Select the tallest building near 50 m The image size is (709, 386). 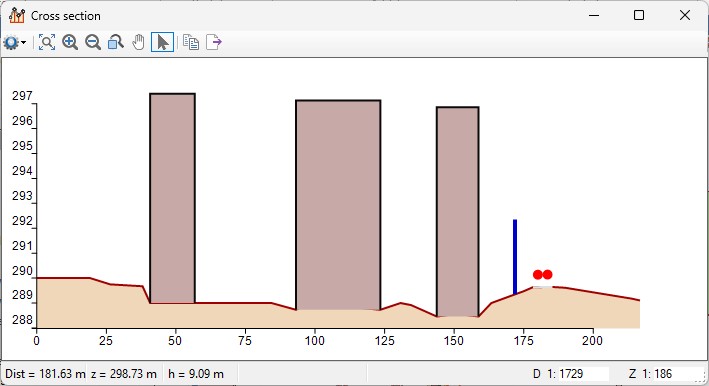click(172, 198)
